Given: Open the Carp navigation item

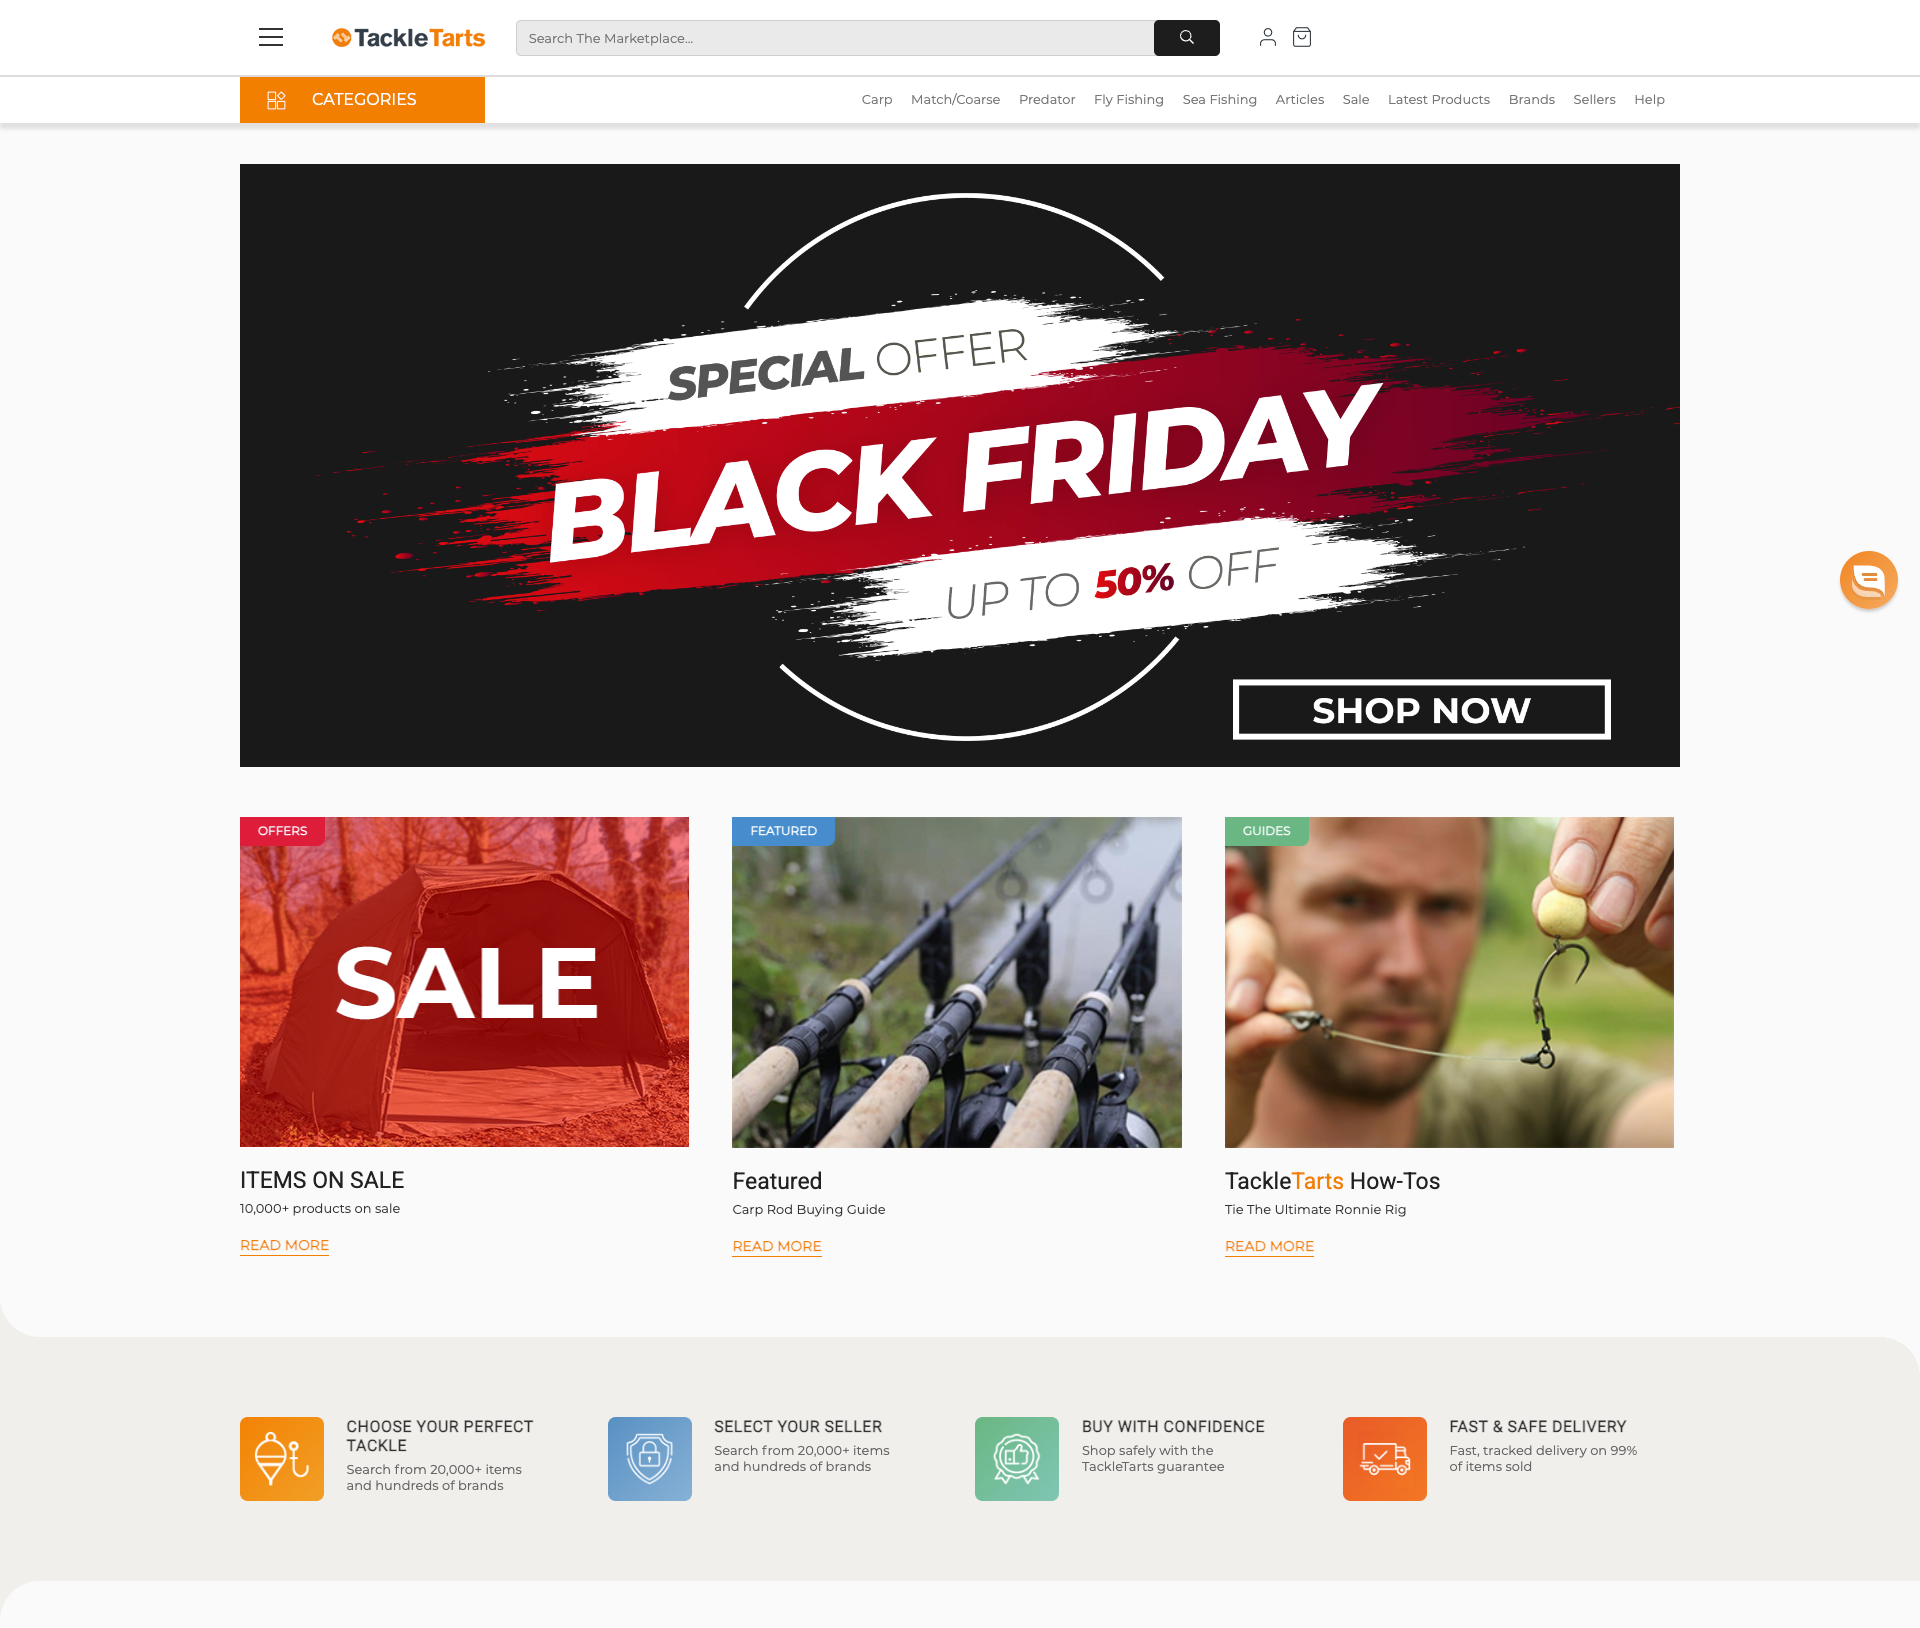Looking at the screenshot, I should [x=877, y=99].
